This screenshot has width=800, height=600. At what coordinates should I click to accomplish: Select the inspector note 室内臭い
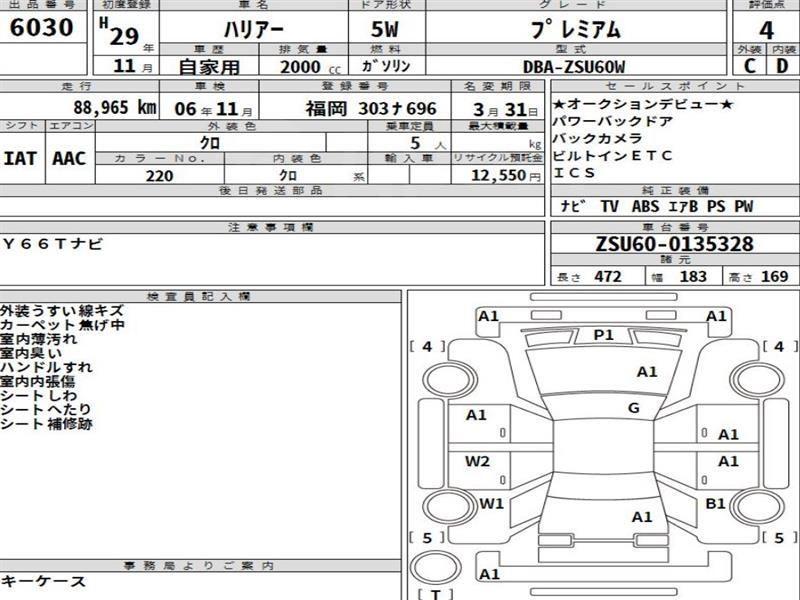pyautogui.click(x=31, y=353)
